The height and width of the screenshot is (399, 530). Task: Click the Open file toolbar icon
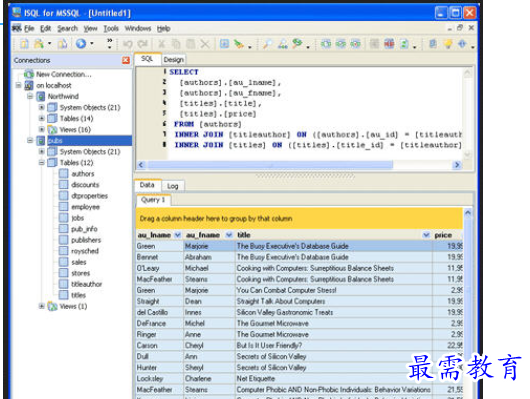40,44
